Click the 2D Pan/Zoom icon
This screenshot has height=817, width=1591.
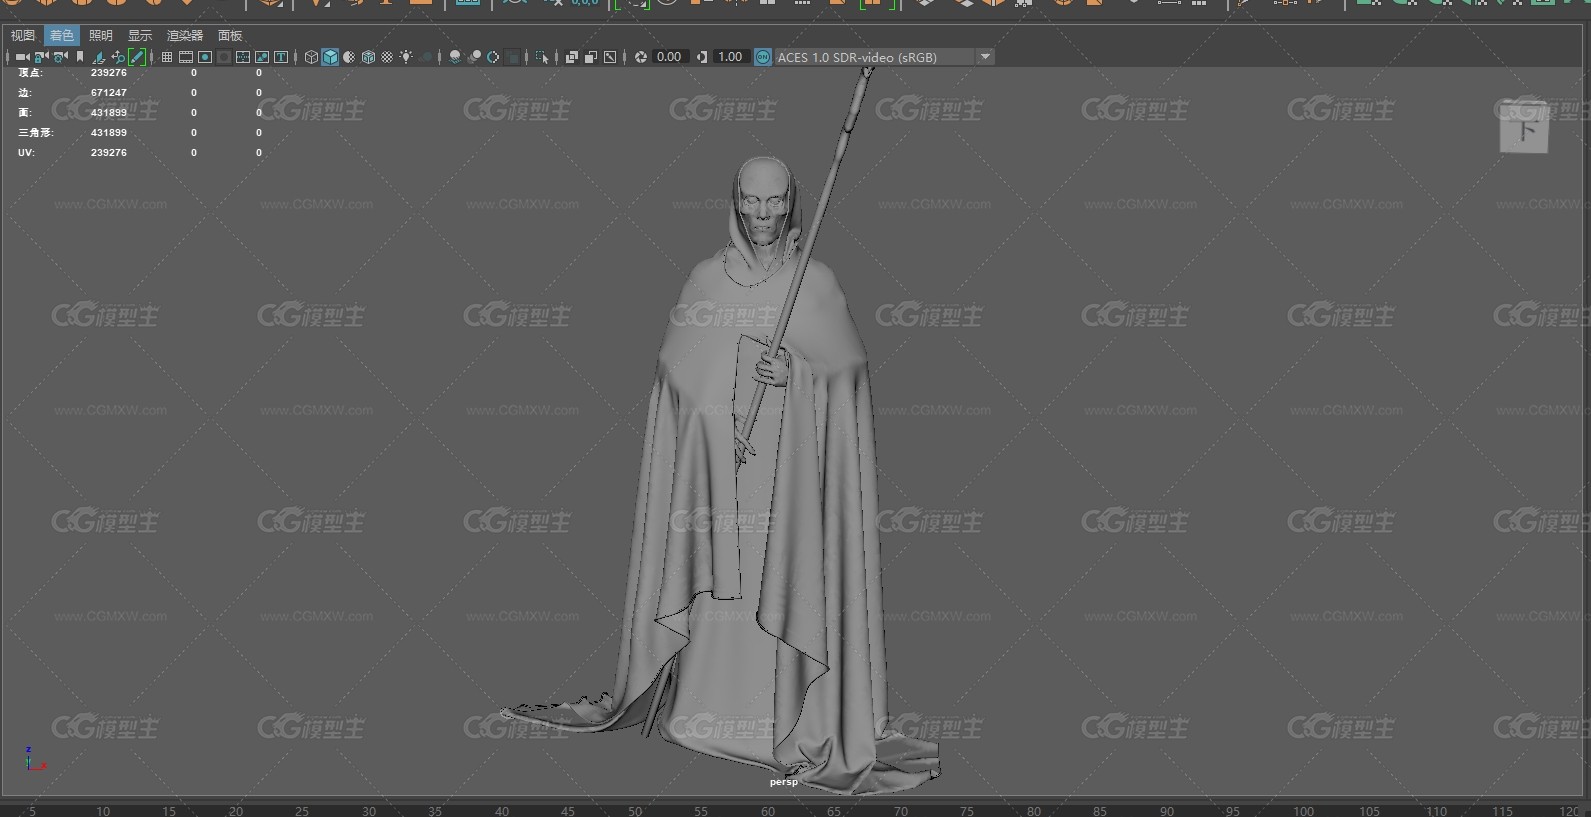[x=118, y=57]
